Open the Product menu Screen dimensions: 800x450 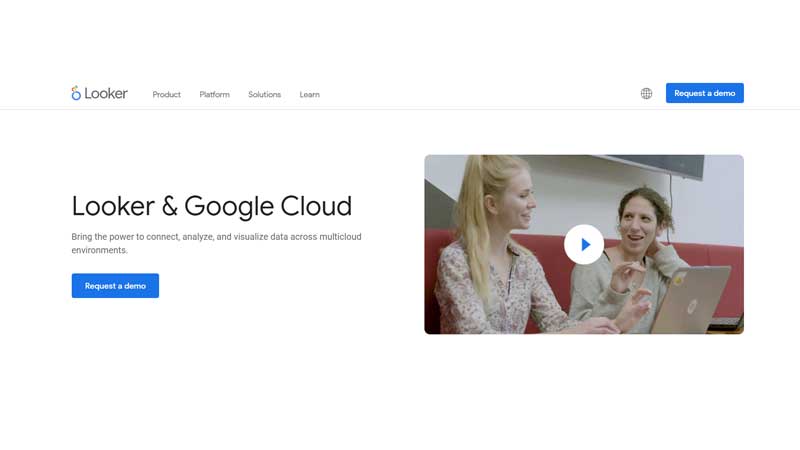coord(166,94)
